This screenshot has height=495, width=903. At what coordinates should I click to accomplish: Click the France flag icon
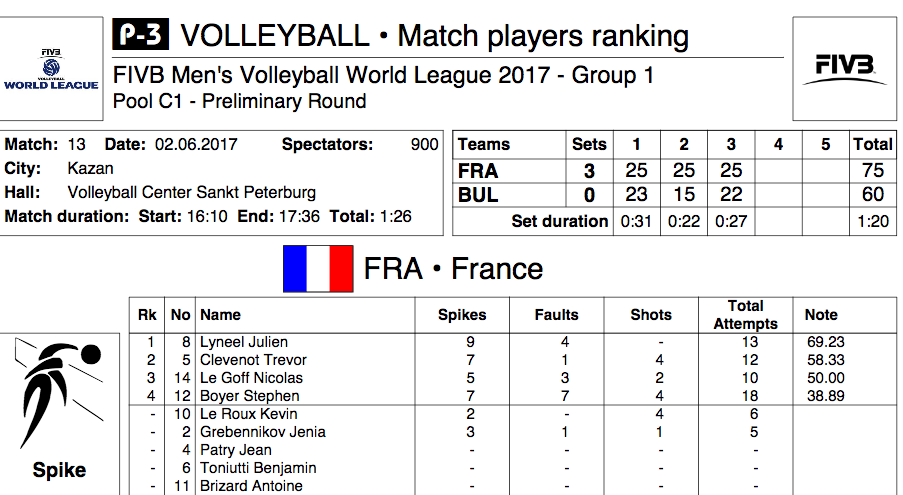(x=318, y=269)
